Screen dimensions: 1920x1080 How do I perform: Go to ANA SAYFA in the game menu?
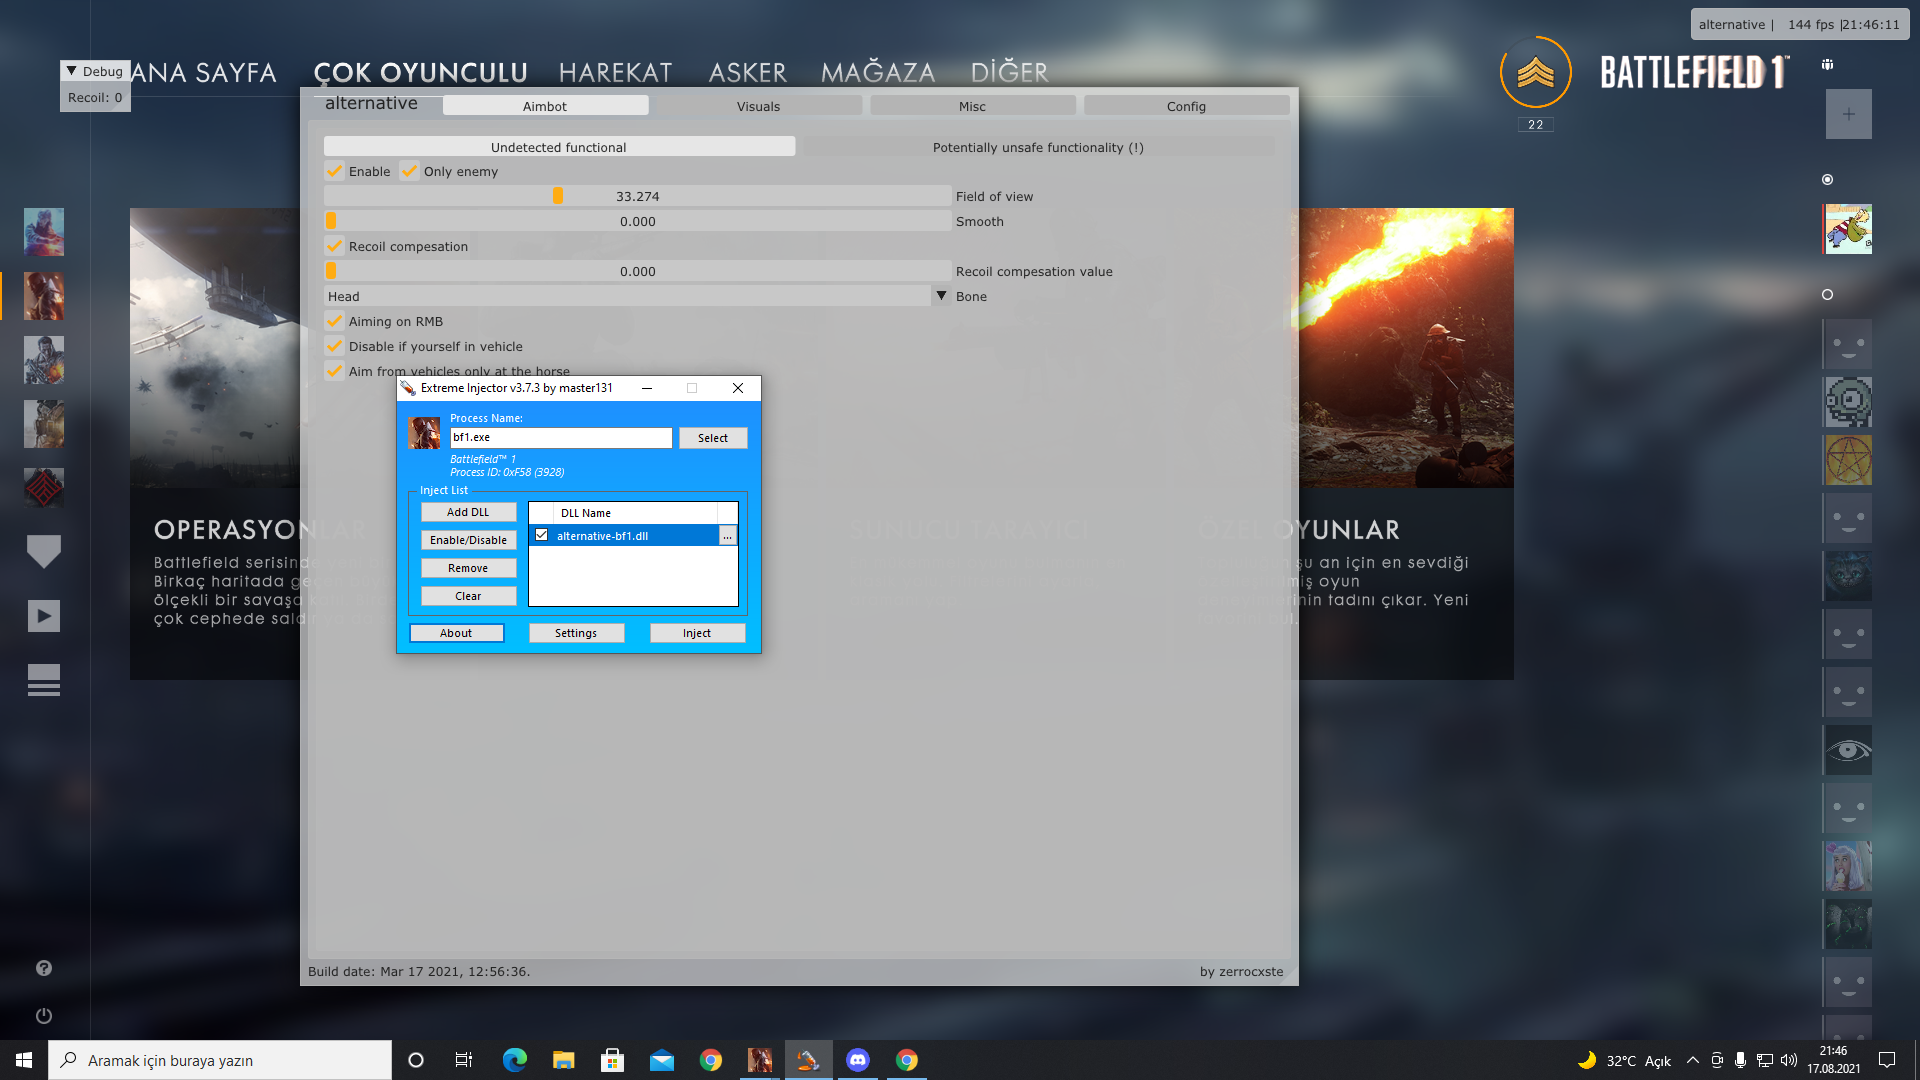click(x=203, y=72)
